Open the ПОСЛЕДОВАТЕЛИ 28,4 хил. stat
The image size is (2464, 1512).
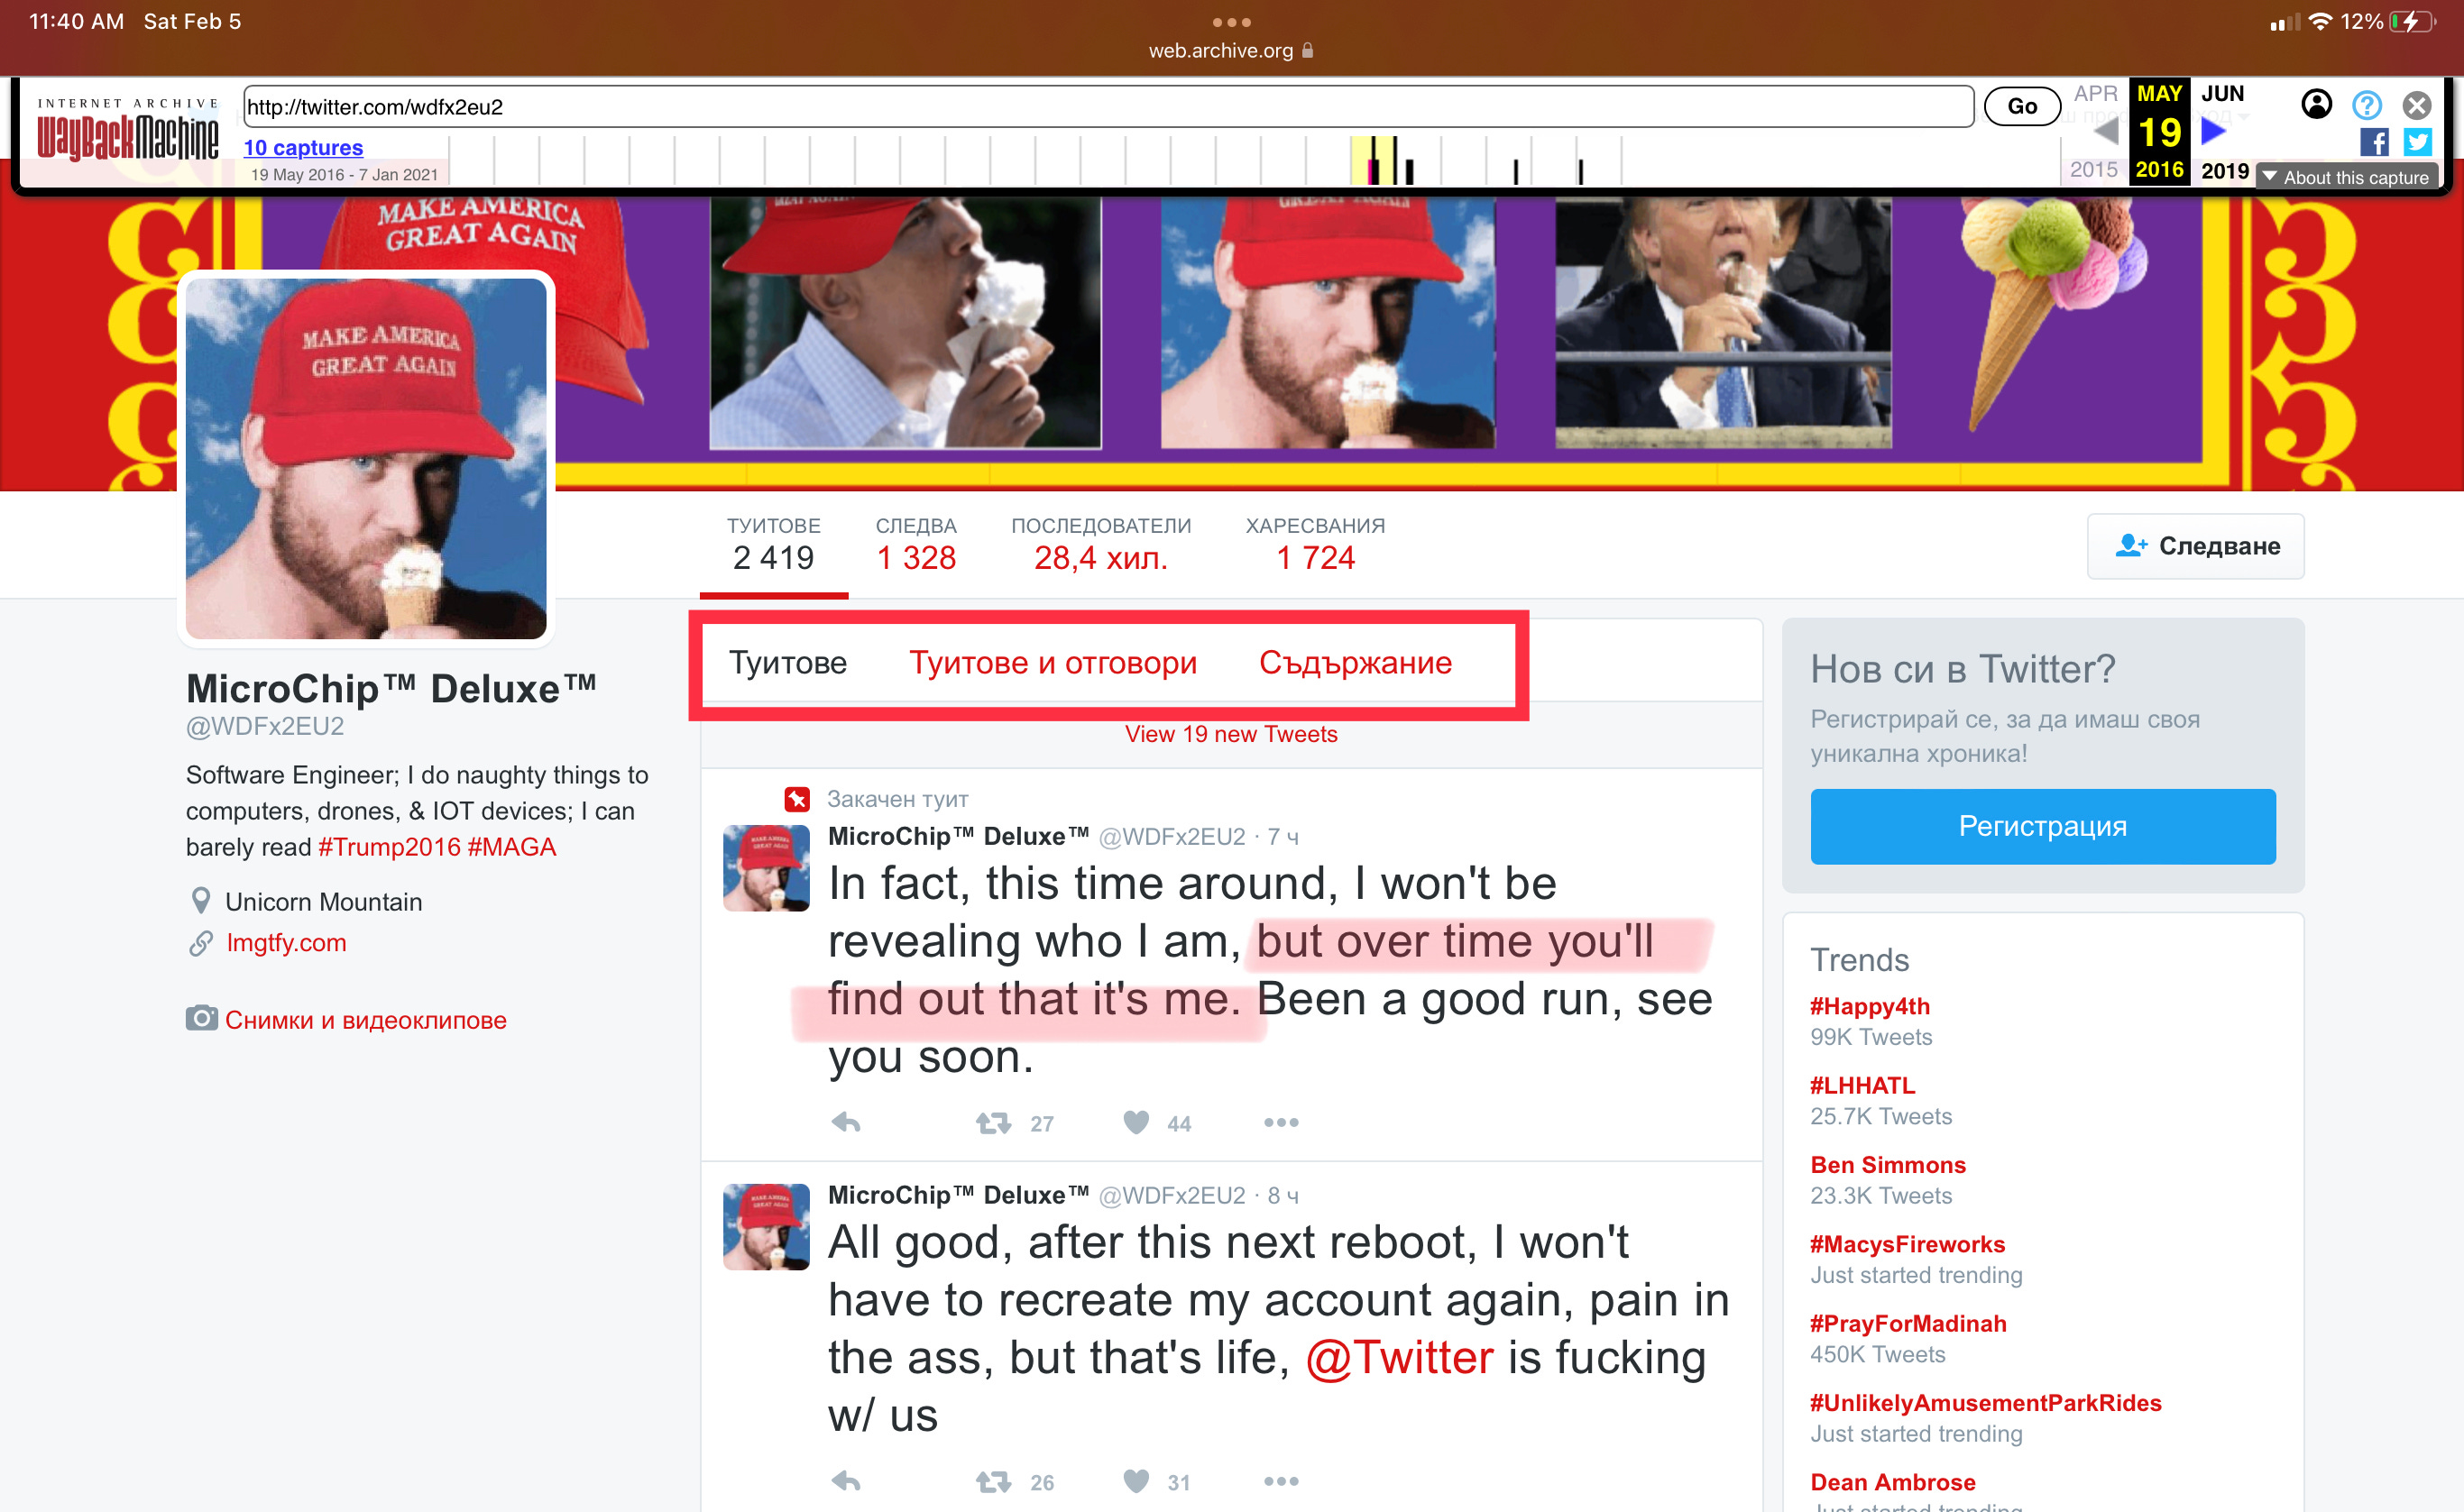pos(1101,545)
